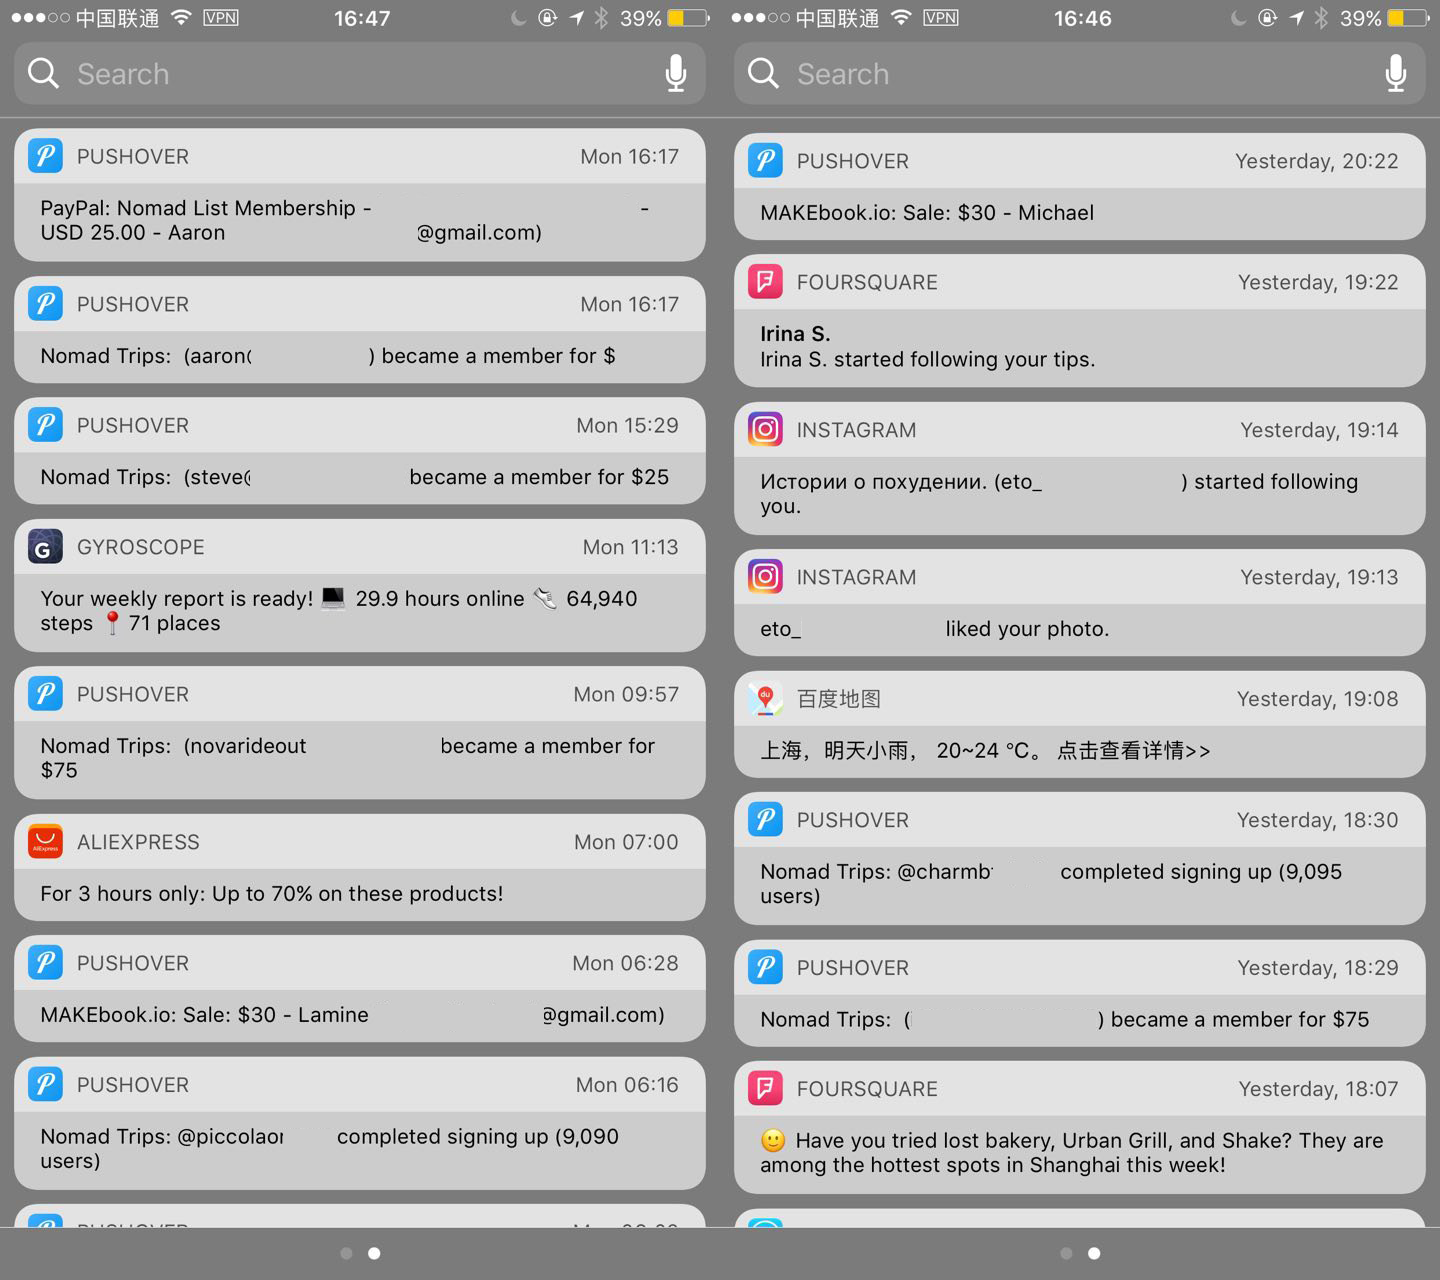Tap the Foursquare icon on the Irina S. notification

pos(765,282)
